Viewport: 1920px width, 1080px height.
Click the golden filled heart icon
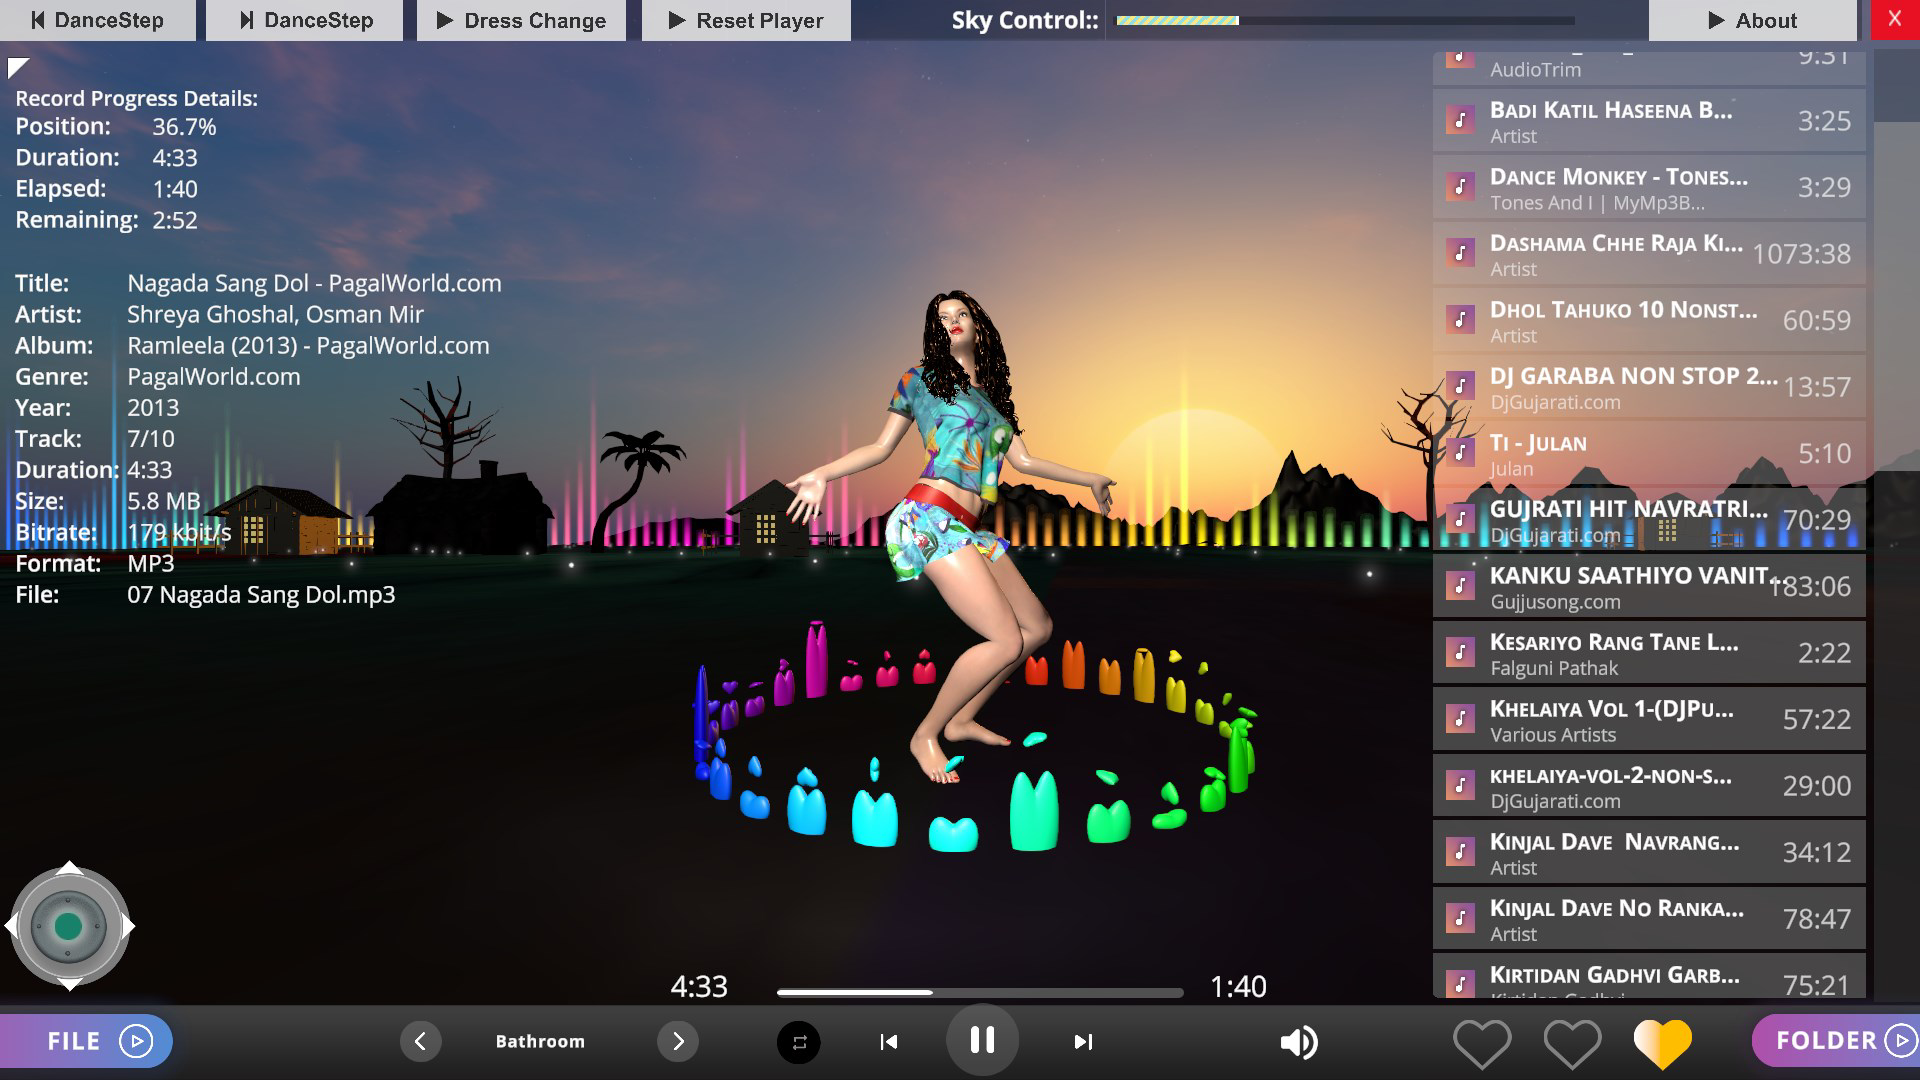[x=1662, y=1044]
